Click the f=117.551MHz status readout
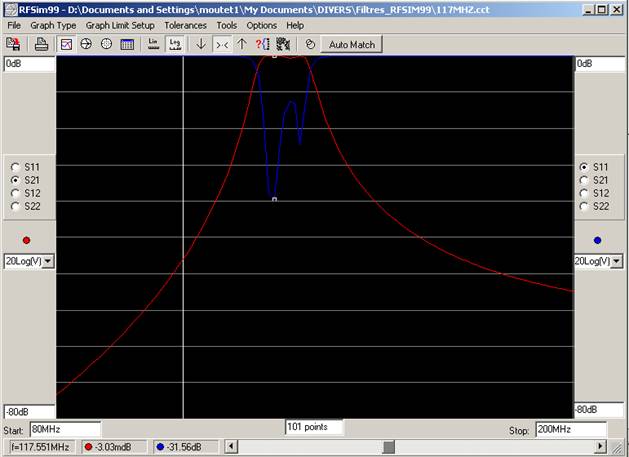629x457 pixels. pyautogui.click(x=40, y=447)
